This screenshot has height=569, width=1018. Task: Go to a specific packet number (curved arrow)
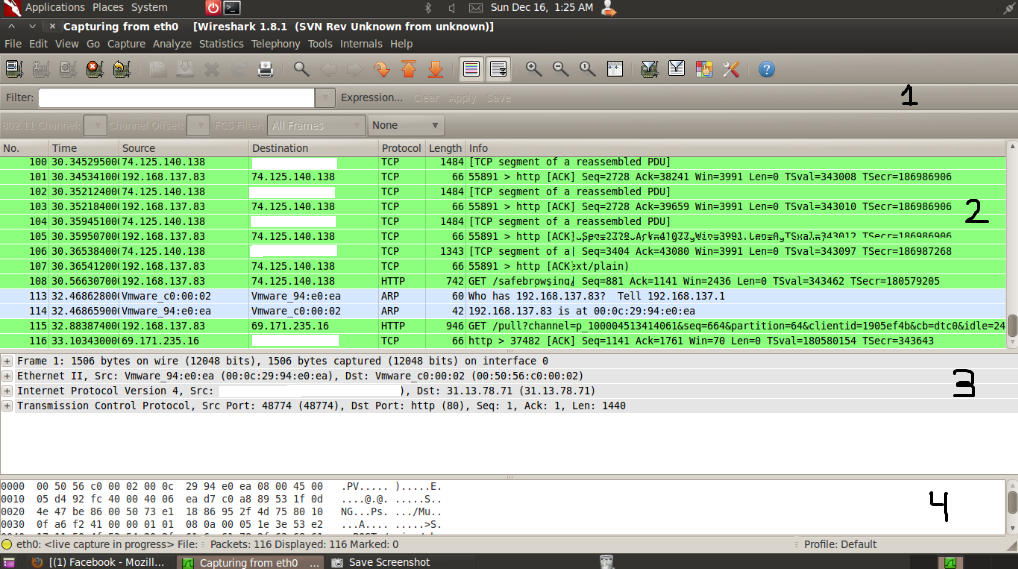point(382,69)
